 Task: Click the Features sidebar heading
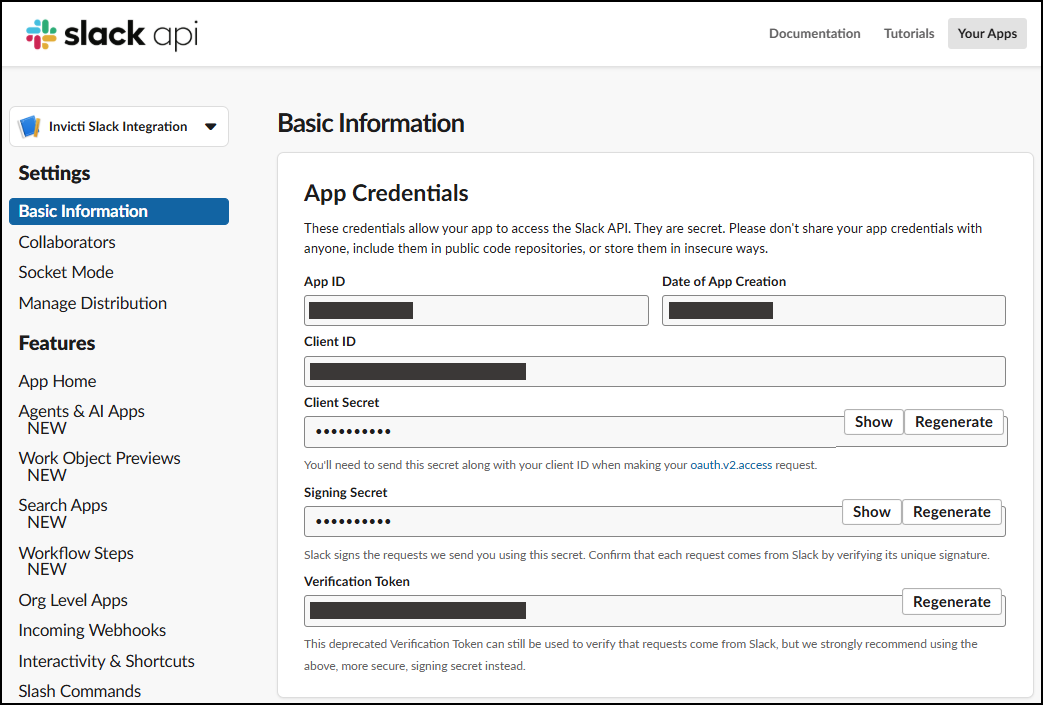[57, 343]
